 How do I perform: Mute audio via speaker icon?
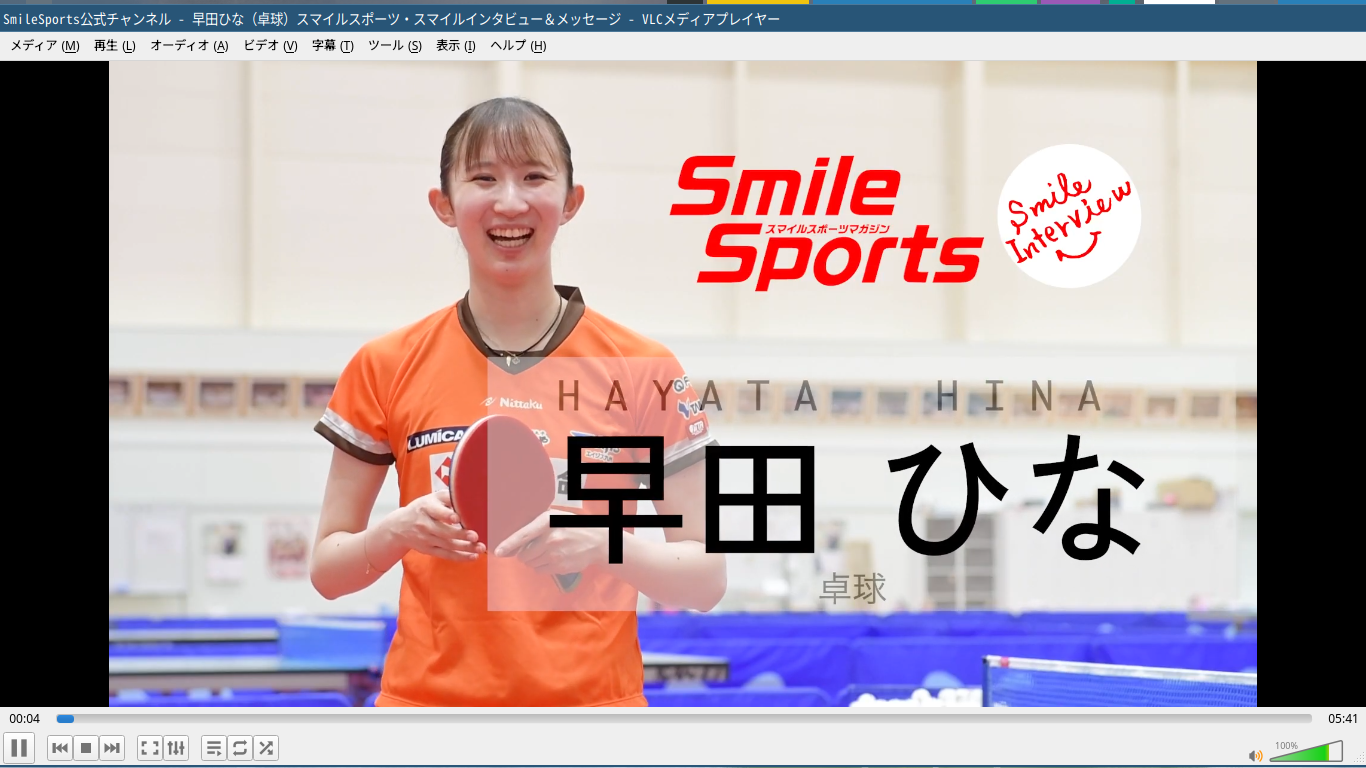pyautogui.click(x=1255, y=755)
